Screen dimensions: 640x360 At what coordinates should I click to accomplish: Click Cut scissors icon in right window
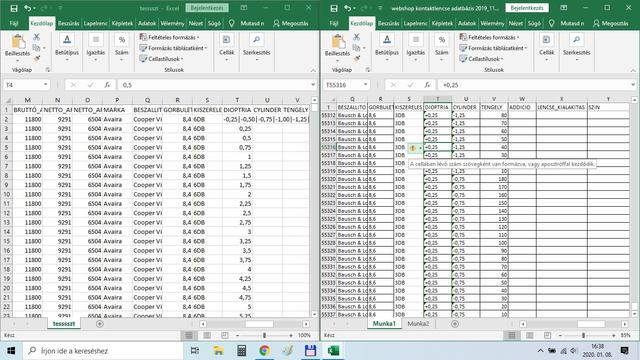pos(356,37)
